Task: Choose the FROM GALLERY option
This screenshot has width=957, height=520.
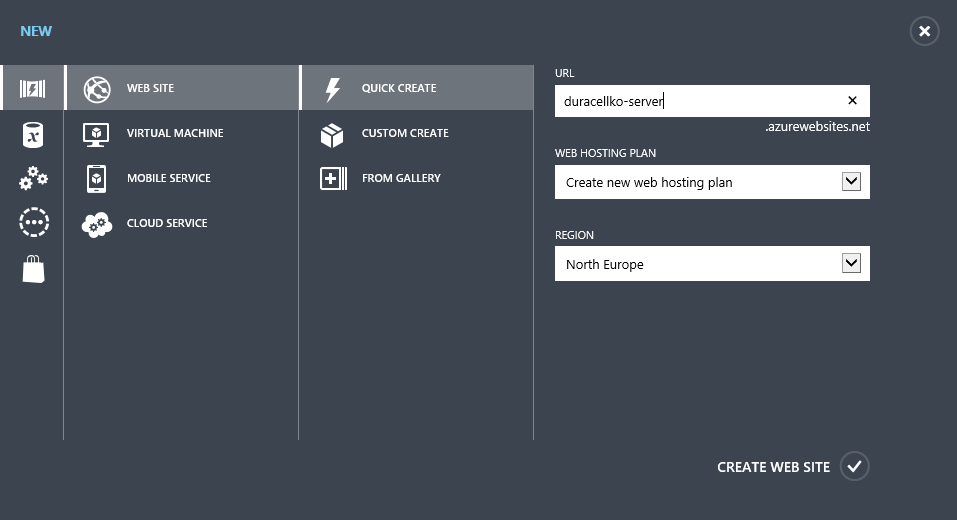Action: point(417,178)
